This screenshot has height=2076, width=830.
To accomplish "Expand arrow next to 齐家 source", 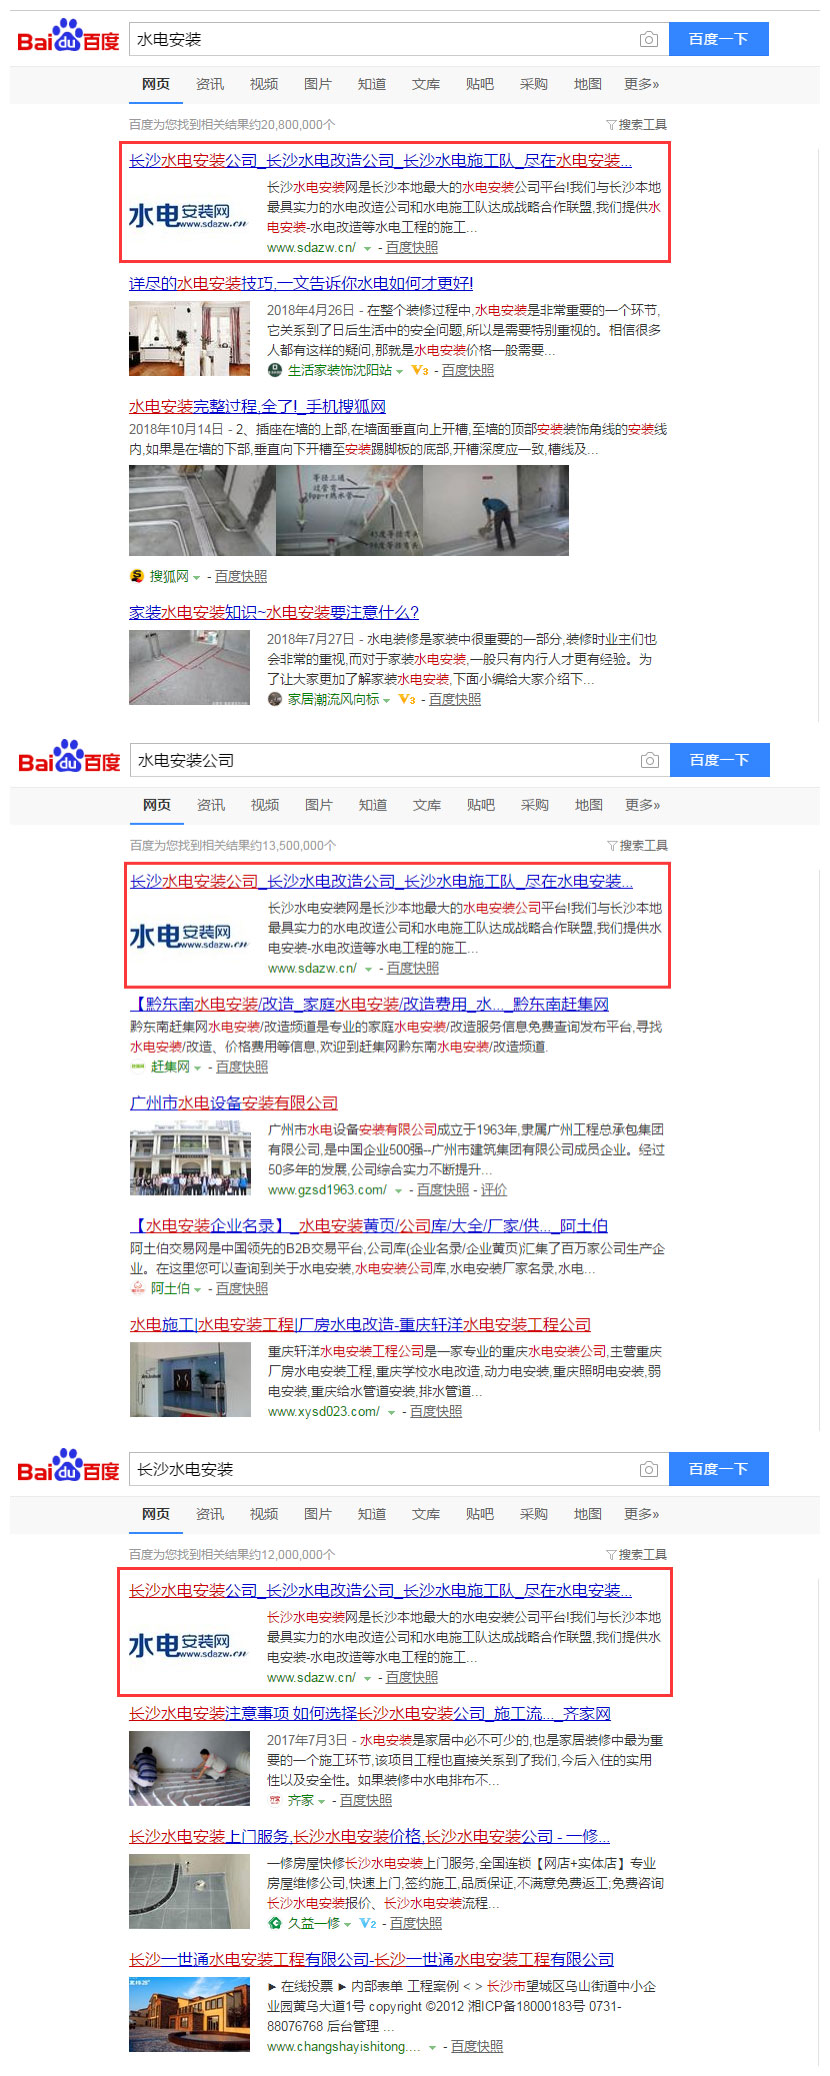I will pos(321,1801).
